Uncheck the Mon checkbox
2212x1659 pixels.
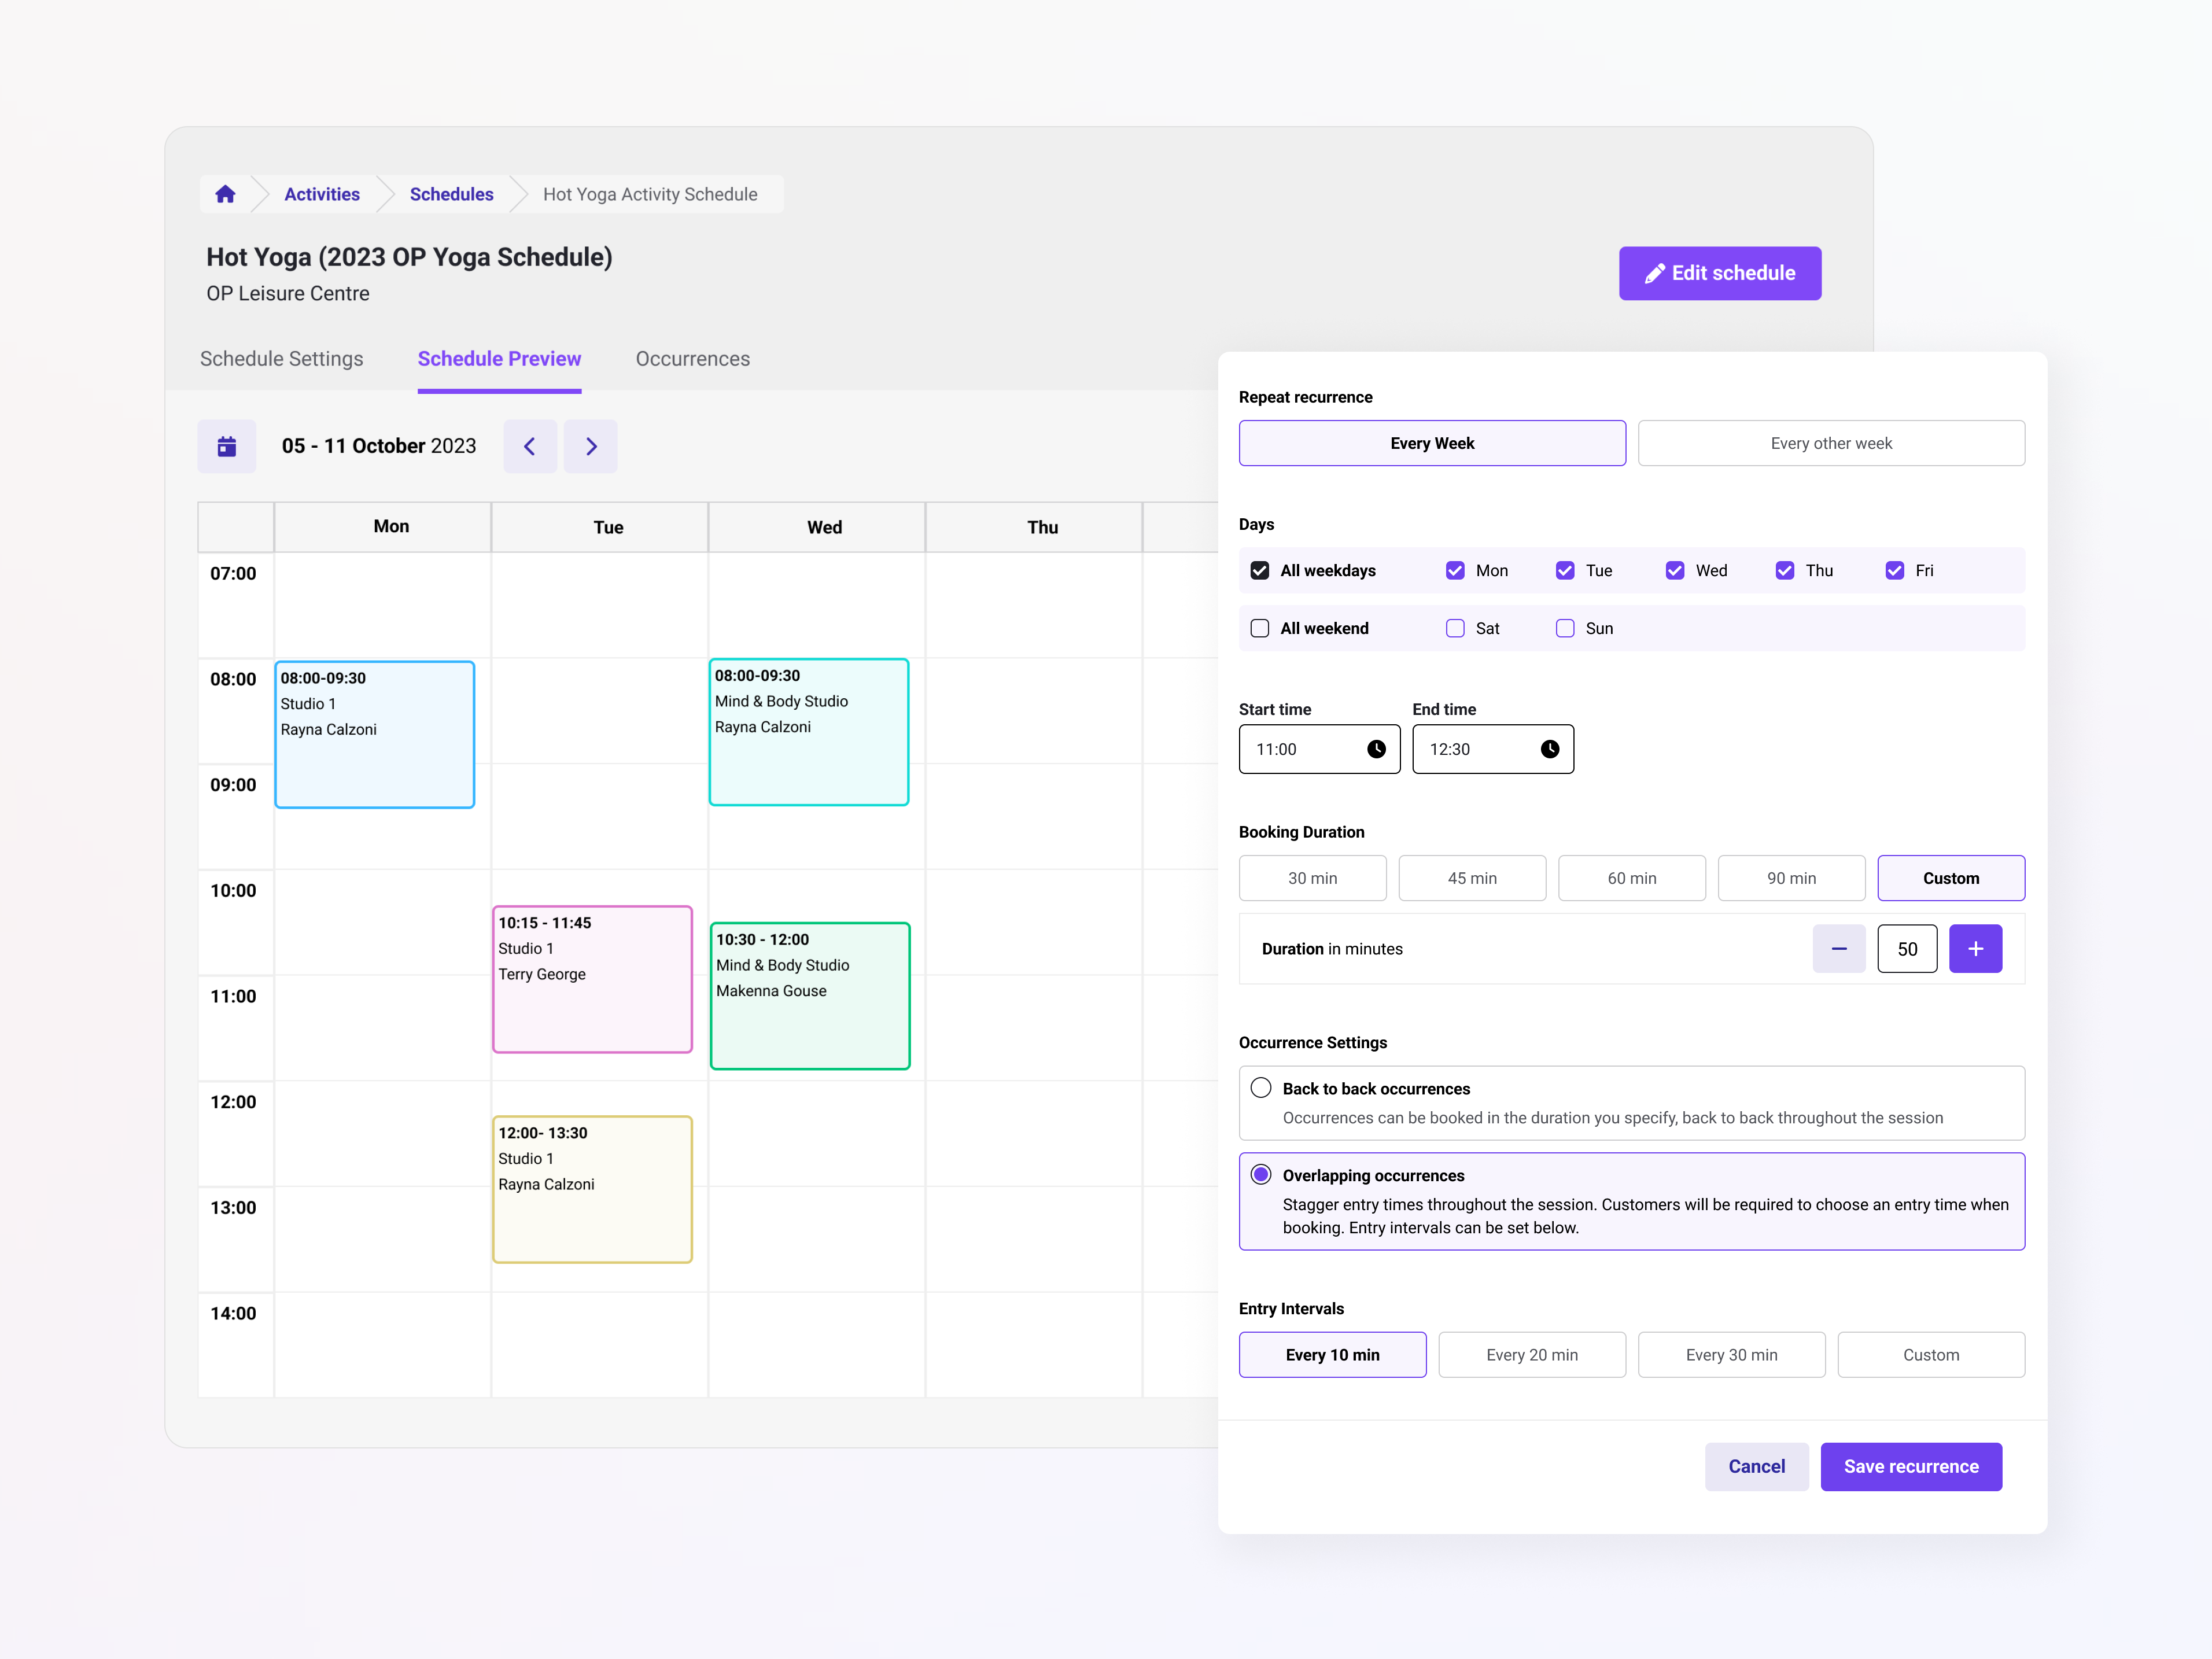point(1455,570)
